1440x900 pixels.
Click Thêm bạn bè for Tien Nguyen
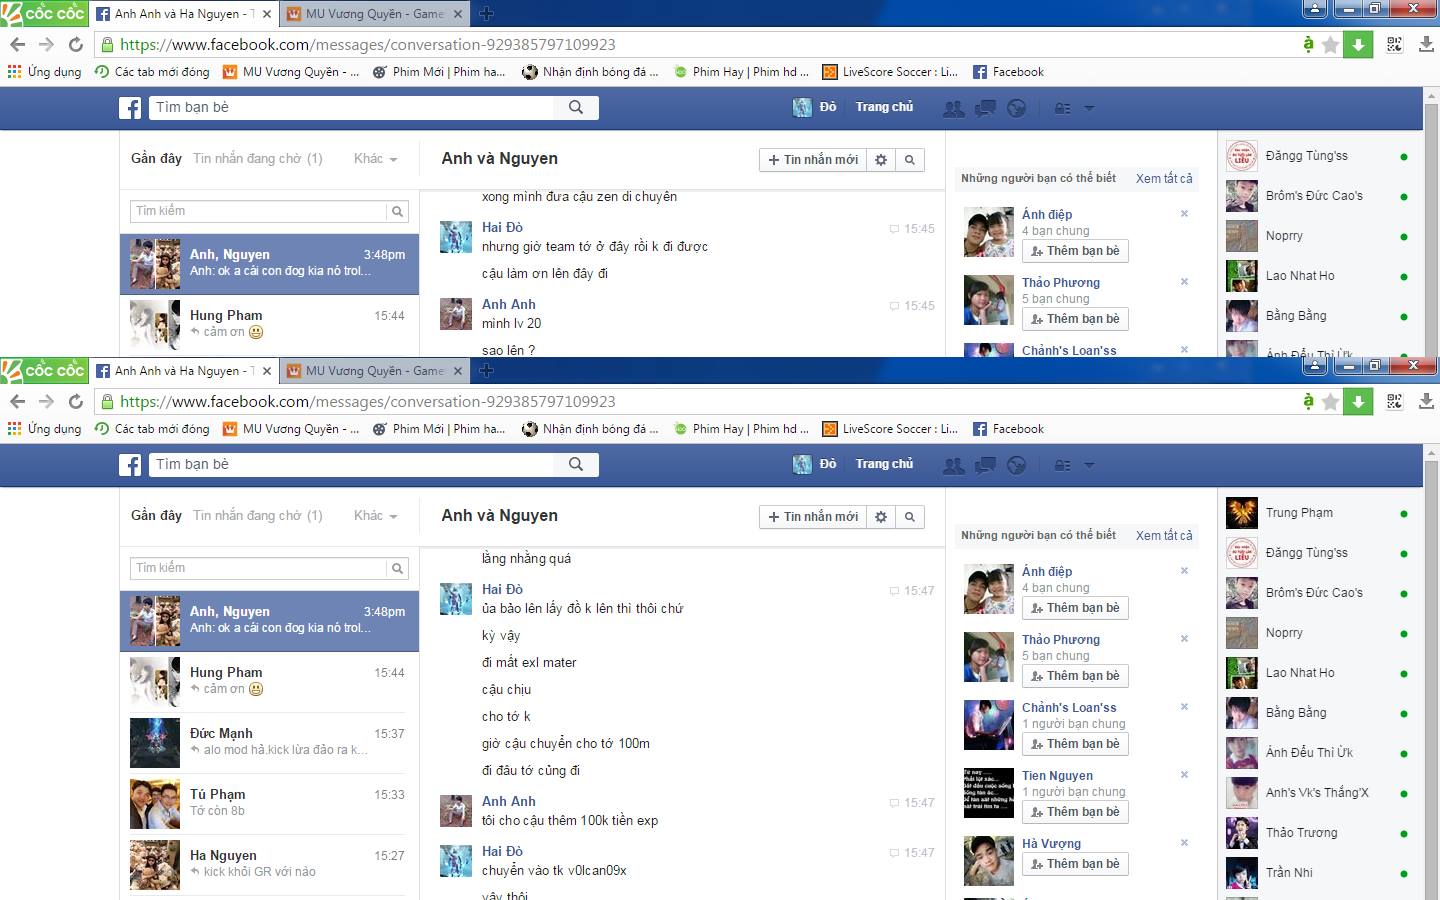click(1075, 812)
